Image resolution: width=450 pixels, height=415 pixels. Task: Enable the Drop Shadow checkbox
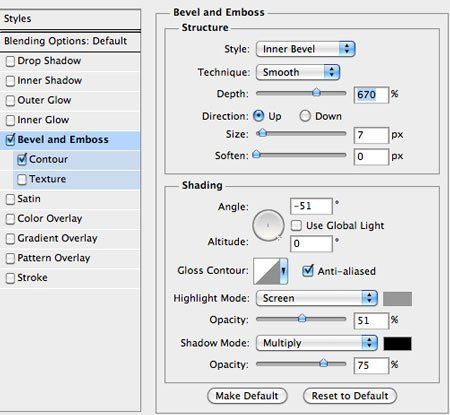[x=10, y=61]
